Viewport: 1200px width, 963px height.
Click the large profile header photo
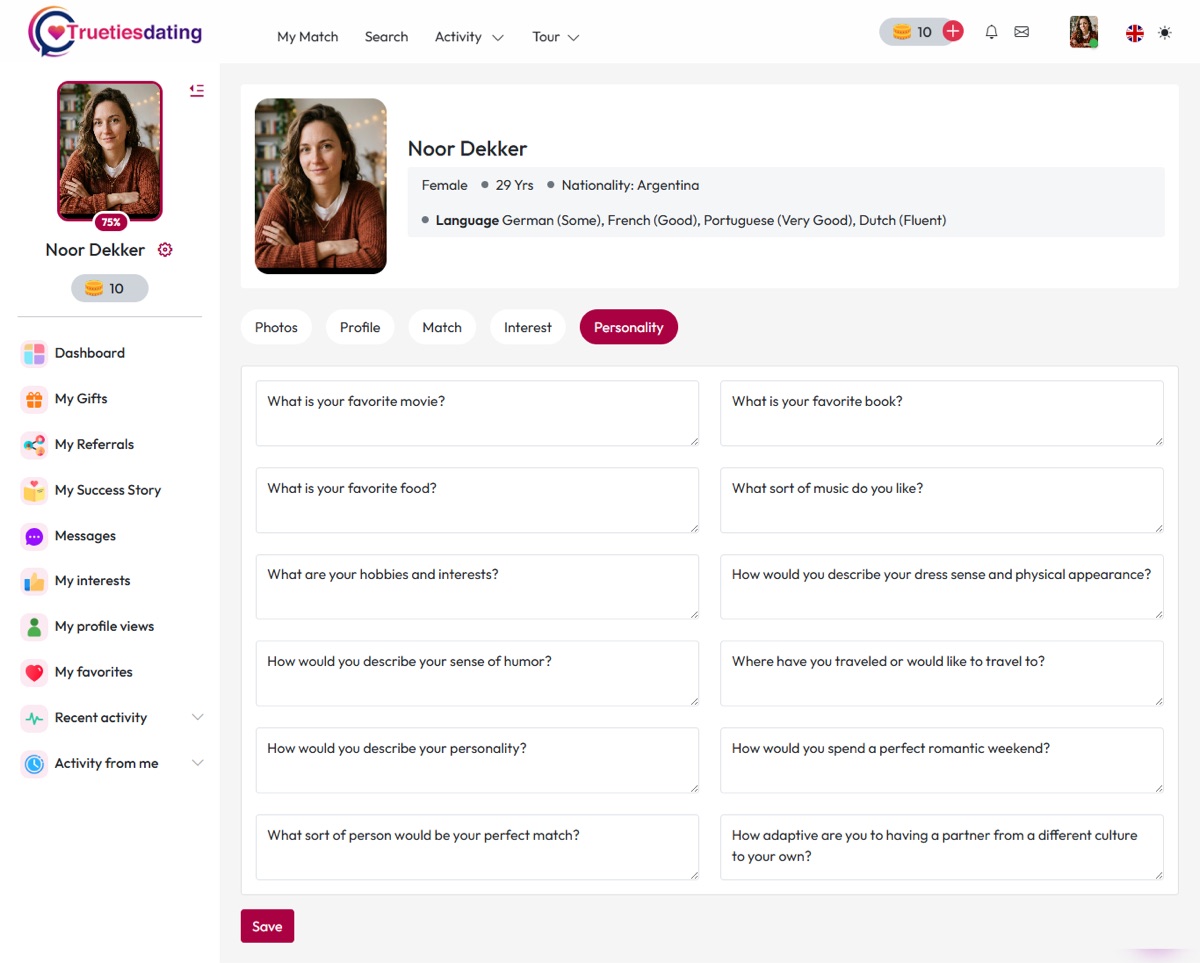point(321,186)
